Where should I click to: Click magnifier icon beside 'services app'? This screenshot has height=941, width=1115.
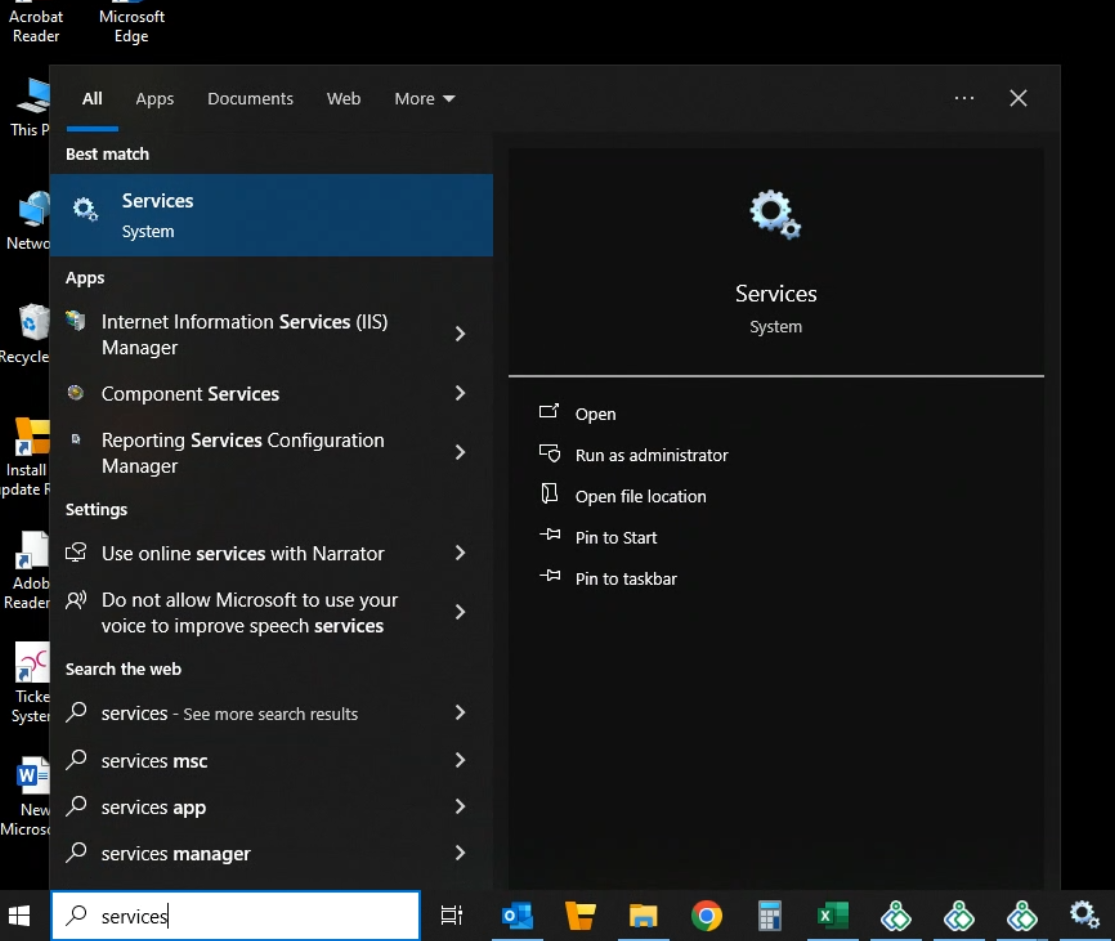pos(75,806)
